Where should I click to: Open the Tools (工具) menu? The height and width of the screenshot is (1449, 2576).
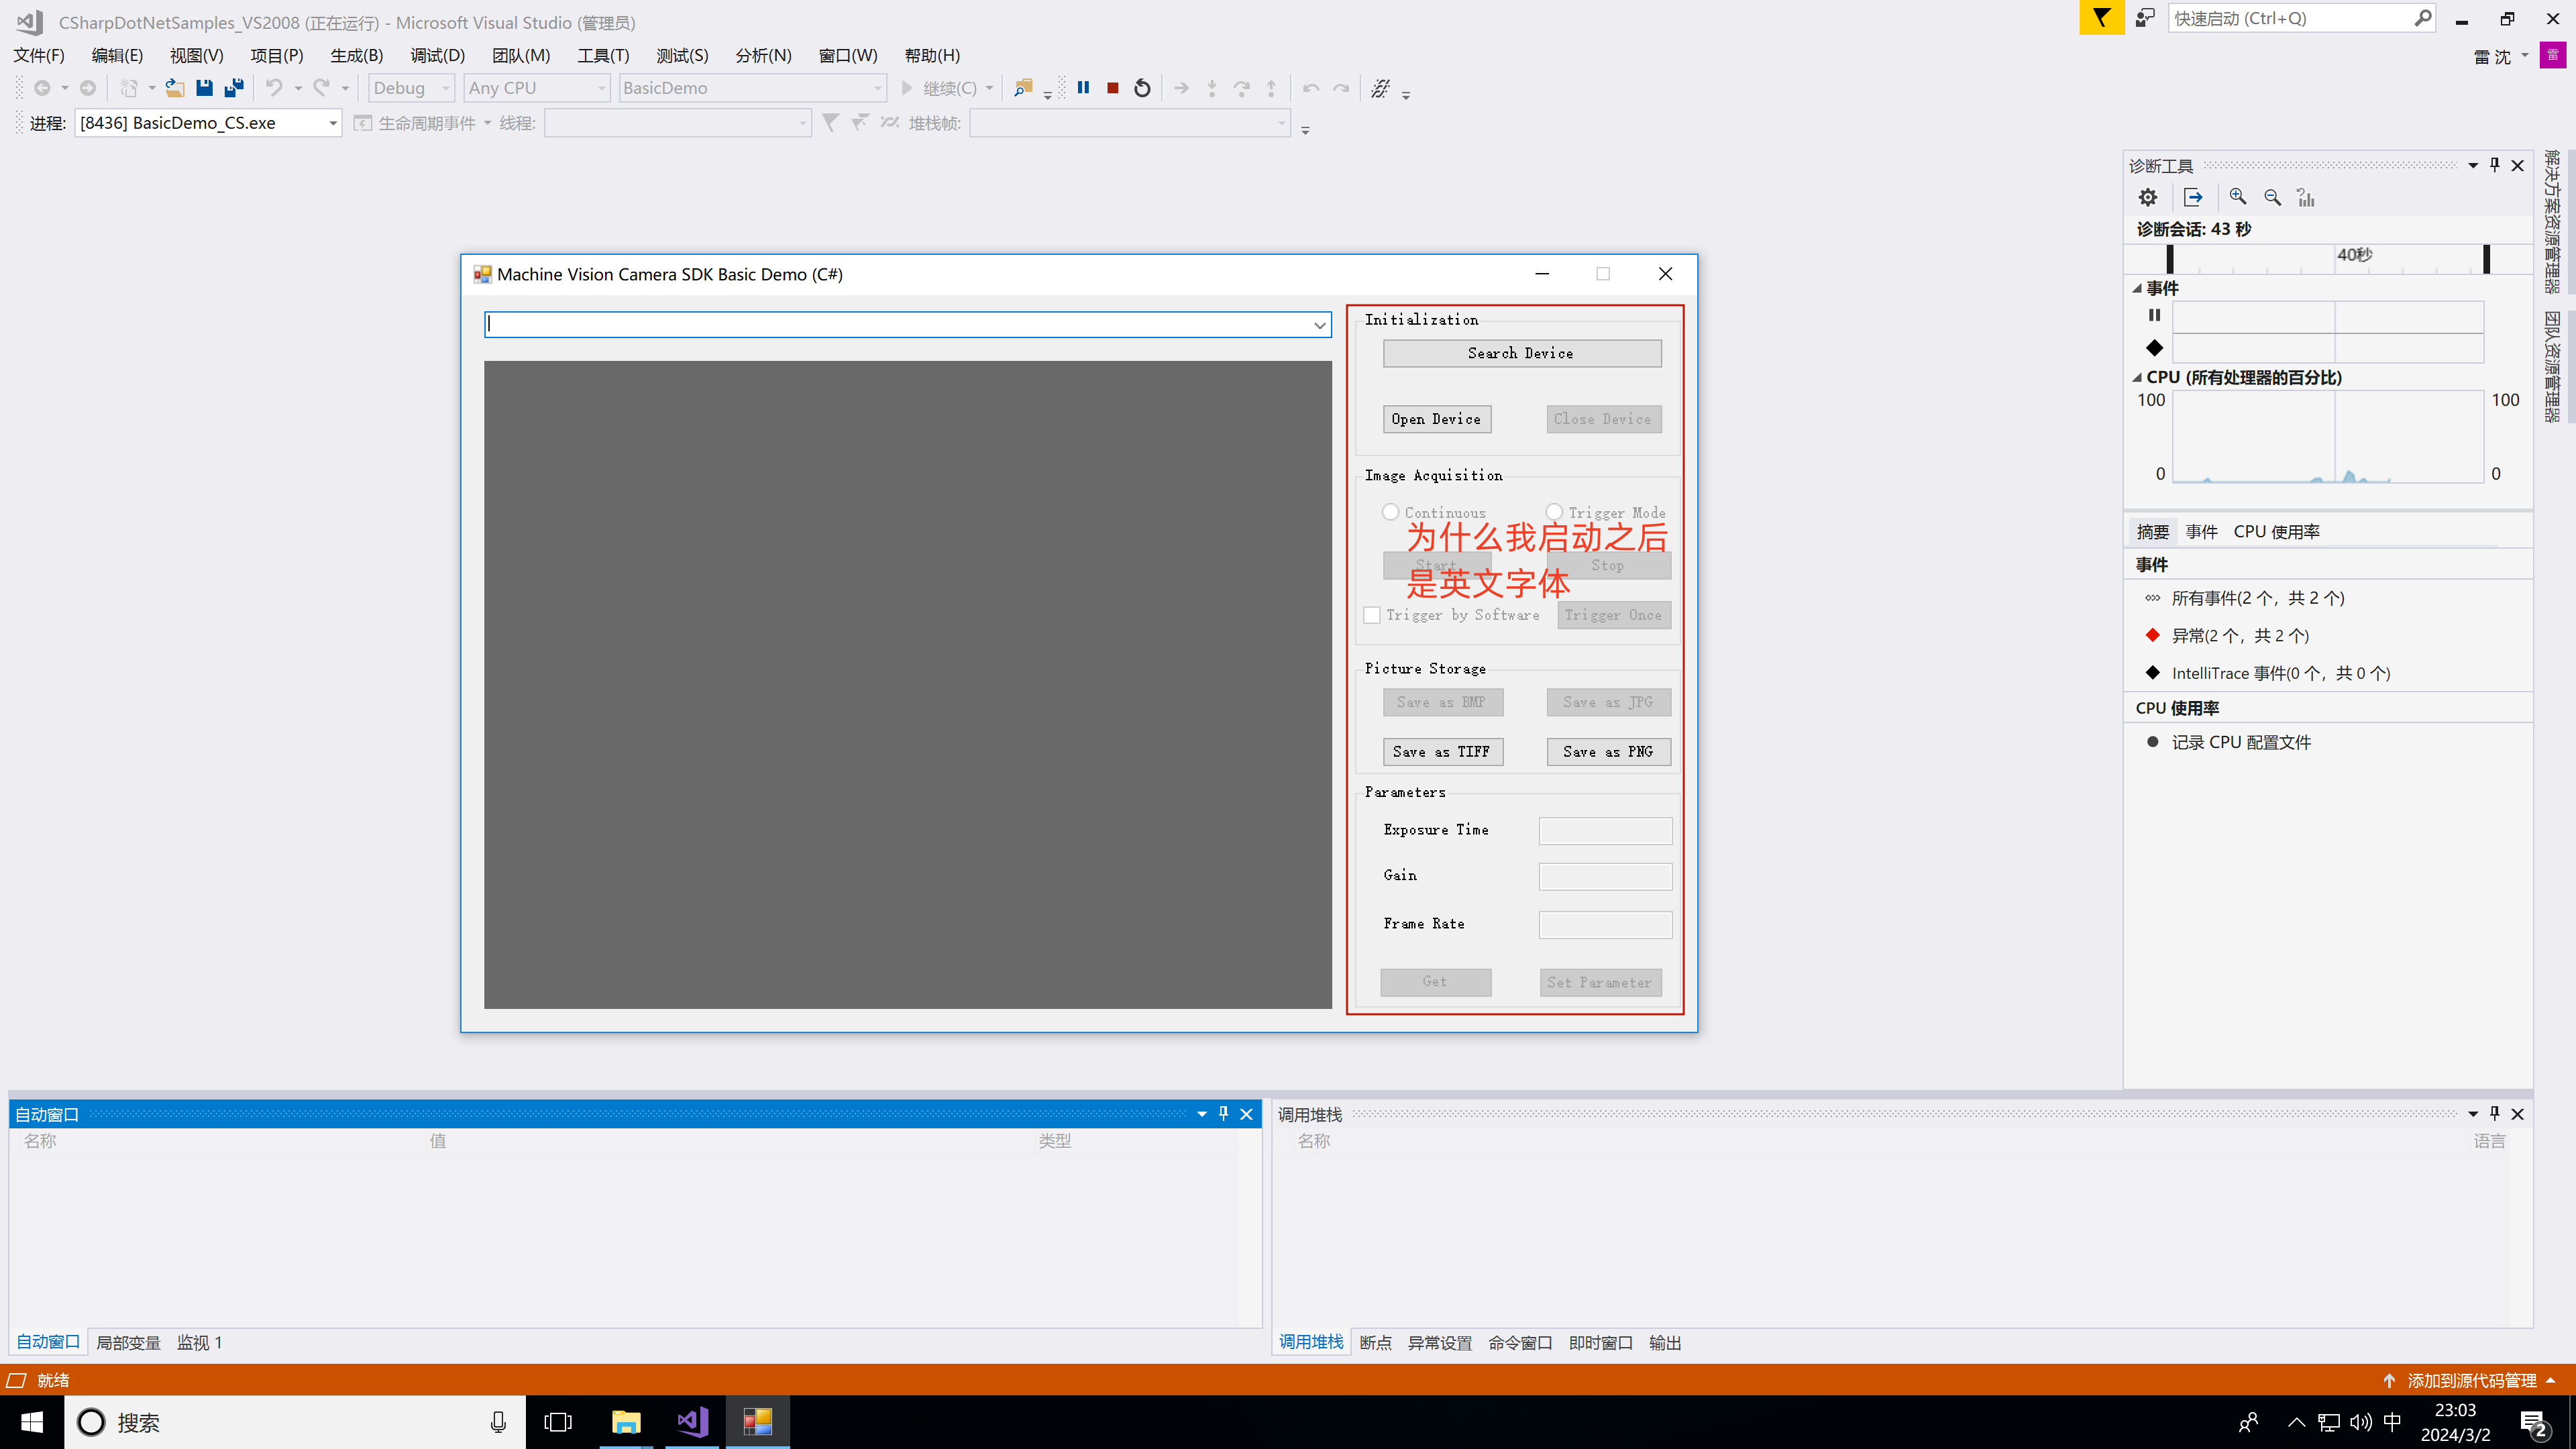tap(603, 55)
